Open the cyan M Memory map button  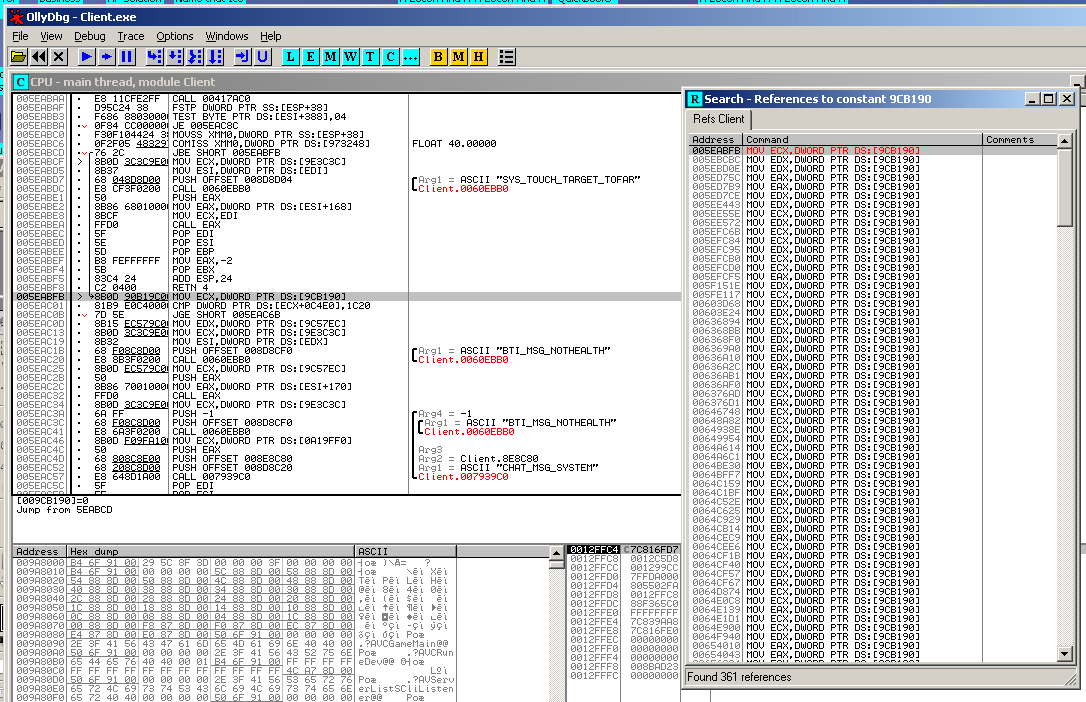point(331,57)
